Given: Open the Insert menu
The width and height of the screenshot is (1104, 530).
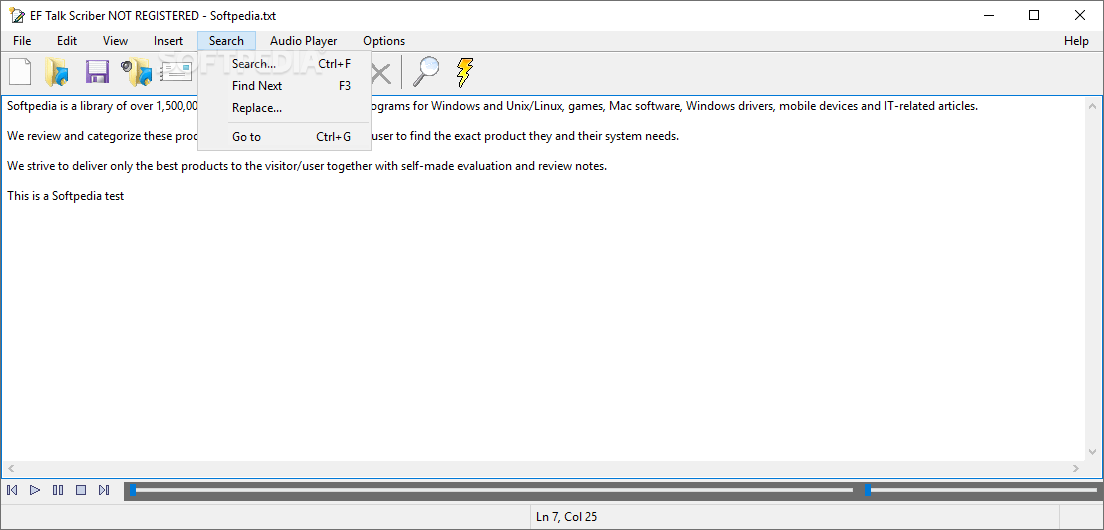Looking at the screenshot, I should pos(168,41).
